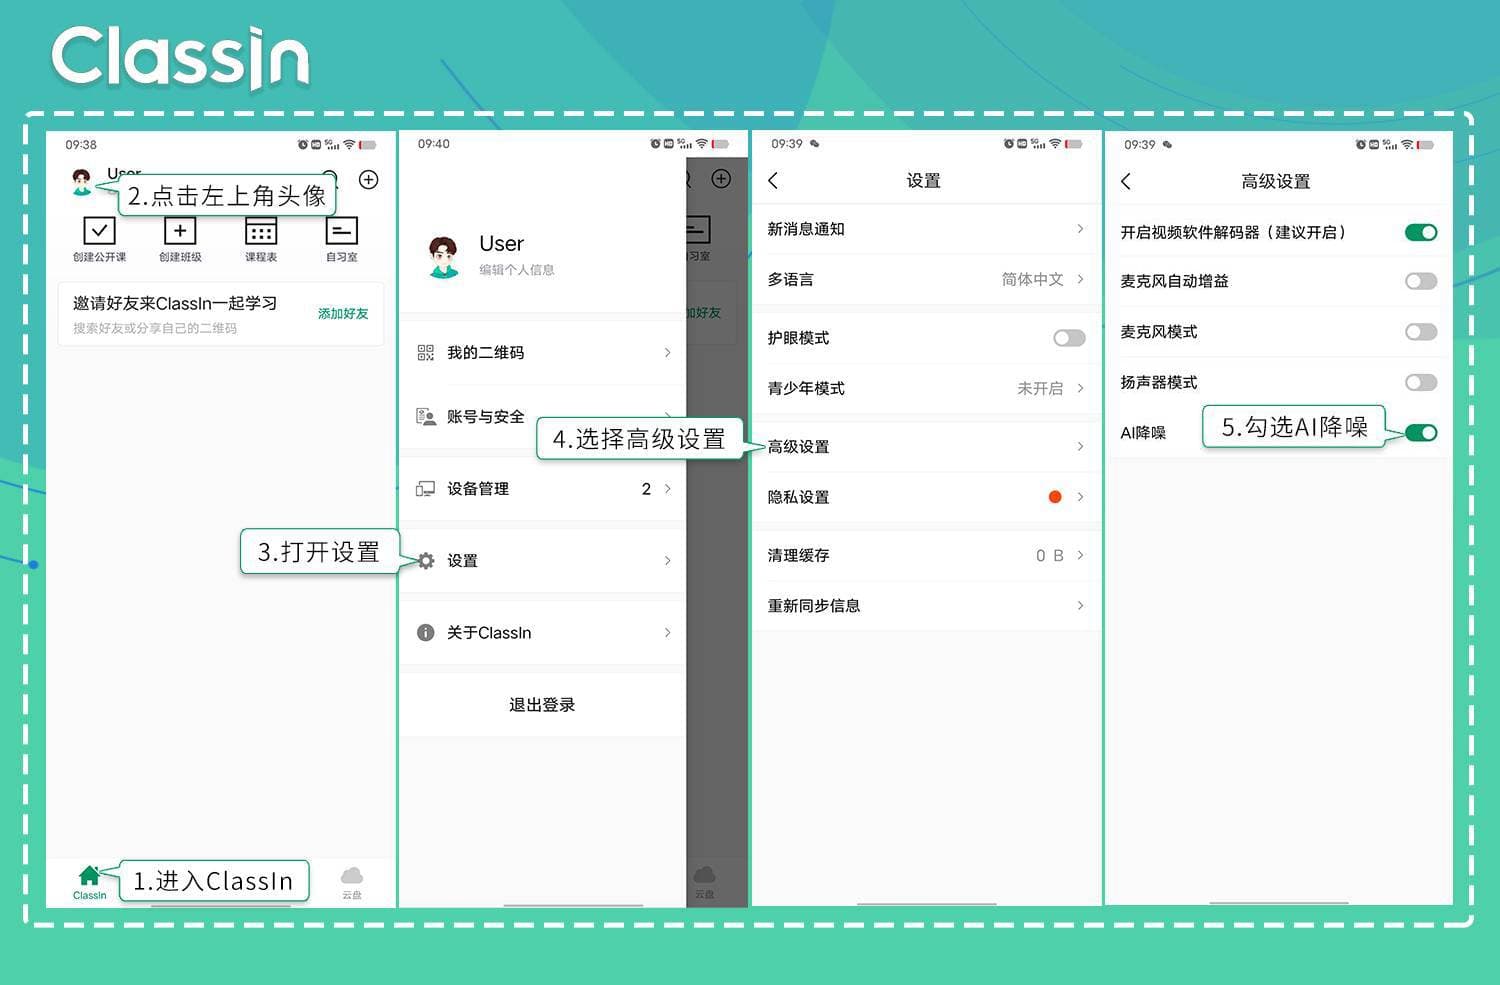This screenshot has width=1500, height=985.
Task: Tap the User avatar in the profile drawer
Action: click(x=443, y=257)
